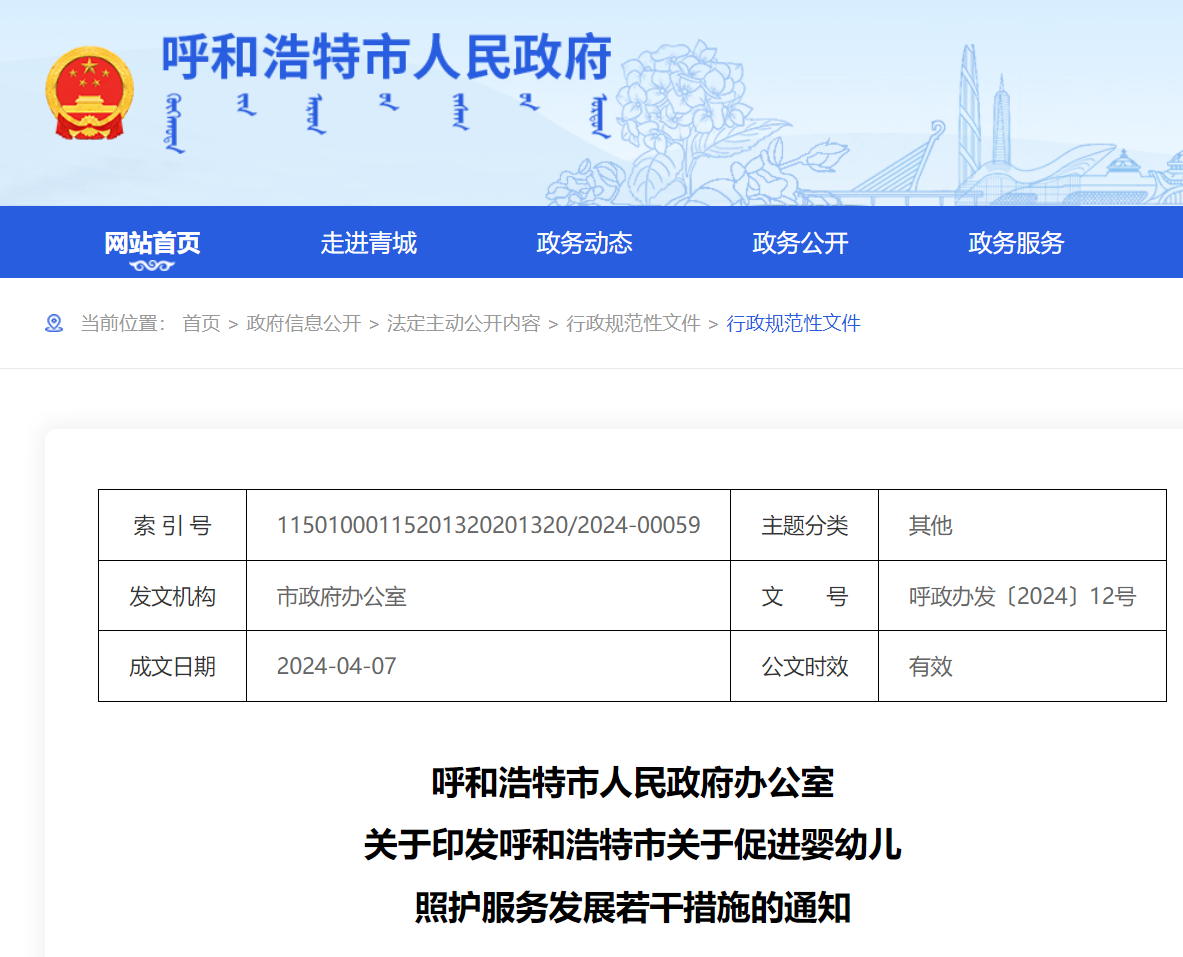1183x957 pixels.
Task: Click the 呼和浩特市人民政府 site title
Action: click(x=386, y=58)
